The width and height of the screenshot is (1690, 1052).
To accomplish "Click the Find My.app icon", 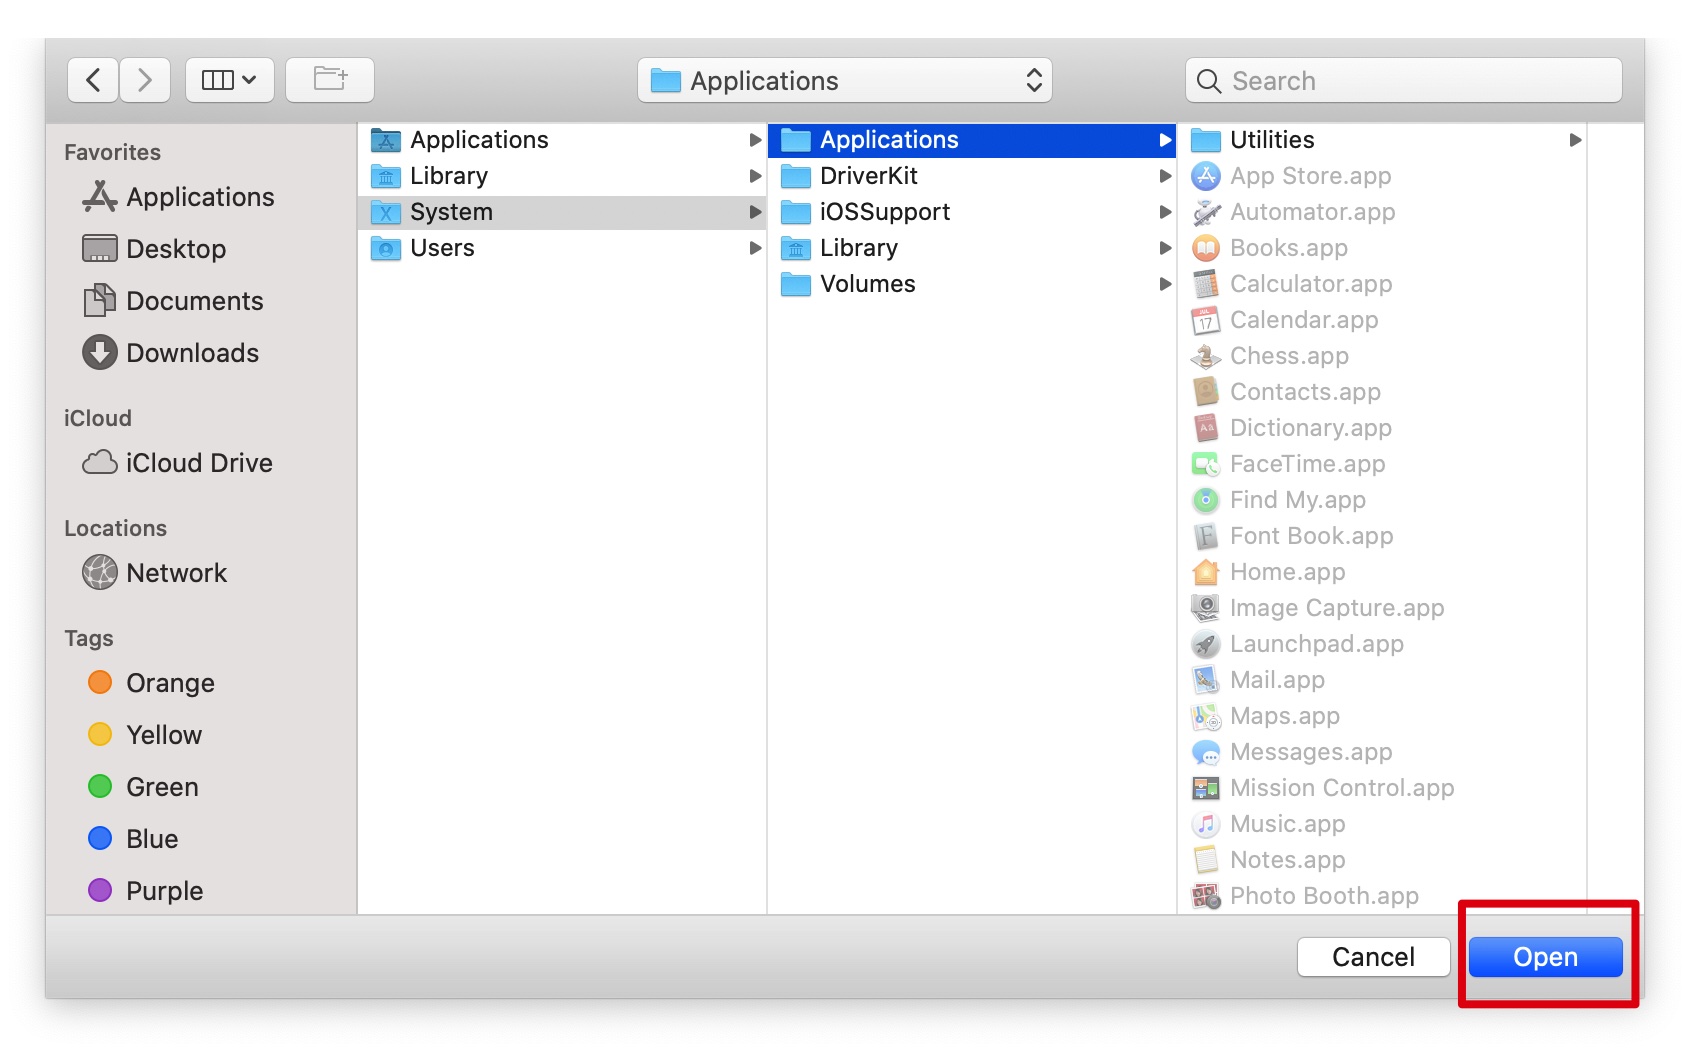I will [x=1206, y=500].
